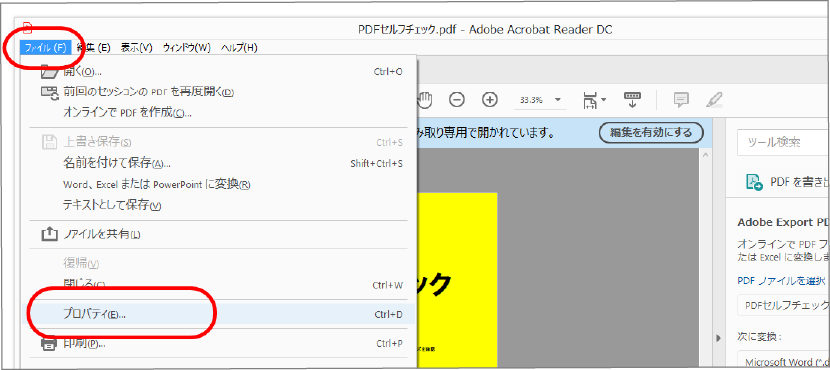Screen dimensions: 830x370
Task: Click the printer icon in menu
Action: click(x=49, y=344)
